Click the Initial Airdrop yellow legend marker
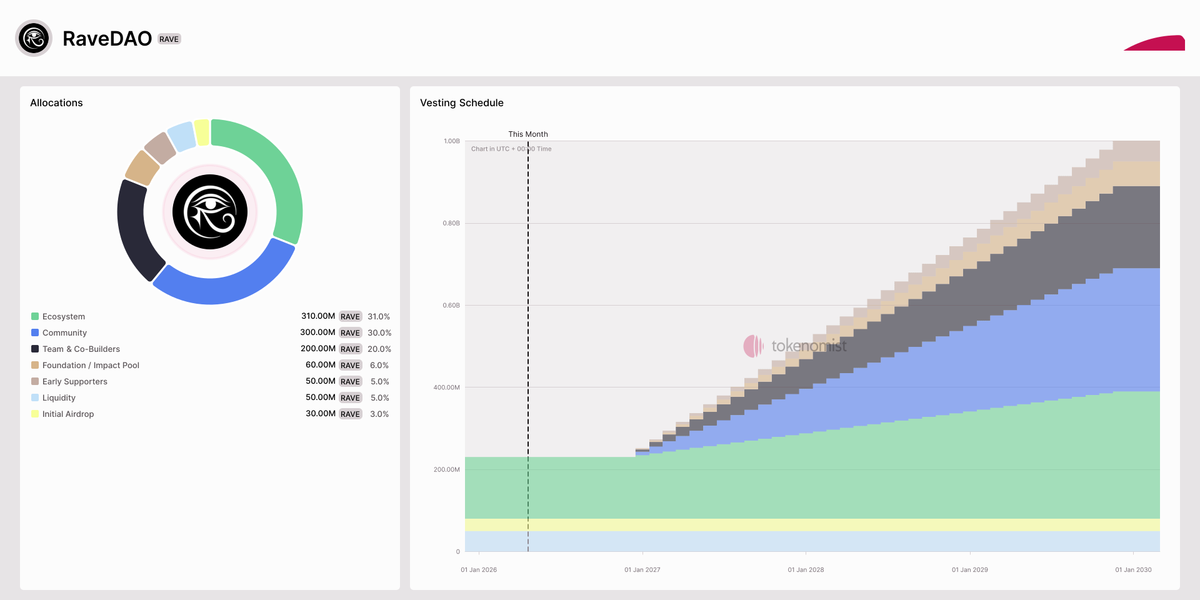1200x600 pixels. pos(34,413)
